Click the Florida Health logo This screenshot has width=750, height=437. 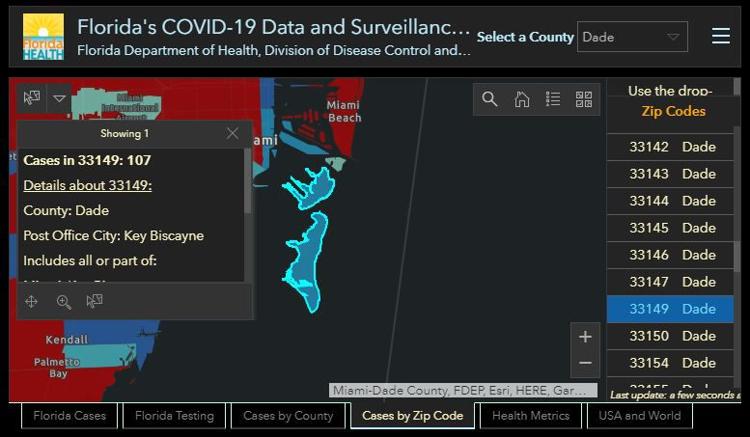pos(43,37)
